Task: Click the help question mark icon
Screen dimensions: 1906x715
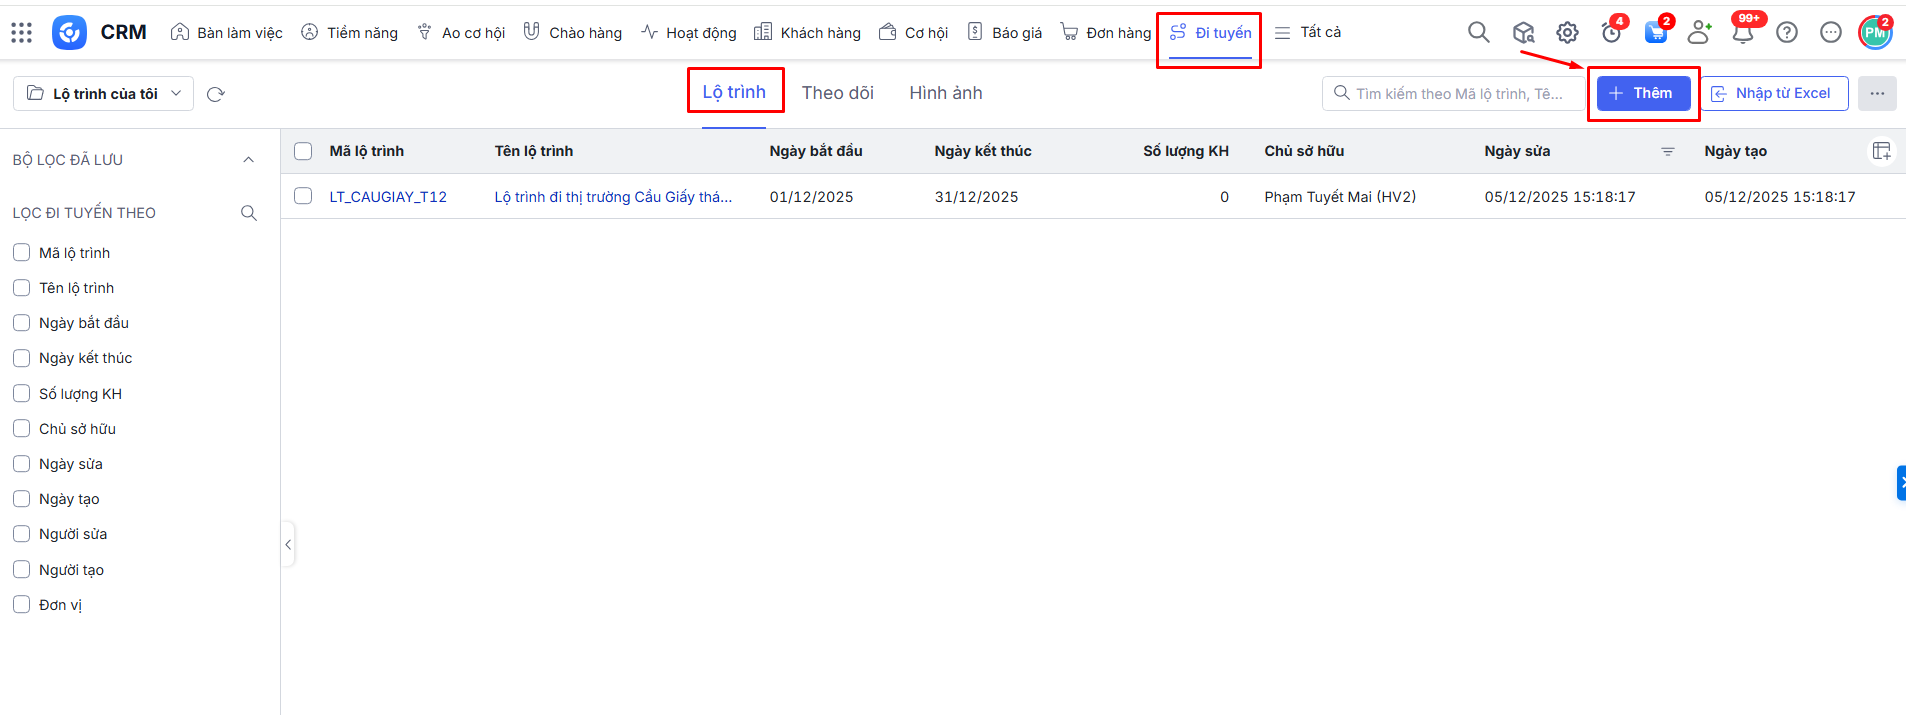Action: [x=1786, y=33]
